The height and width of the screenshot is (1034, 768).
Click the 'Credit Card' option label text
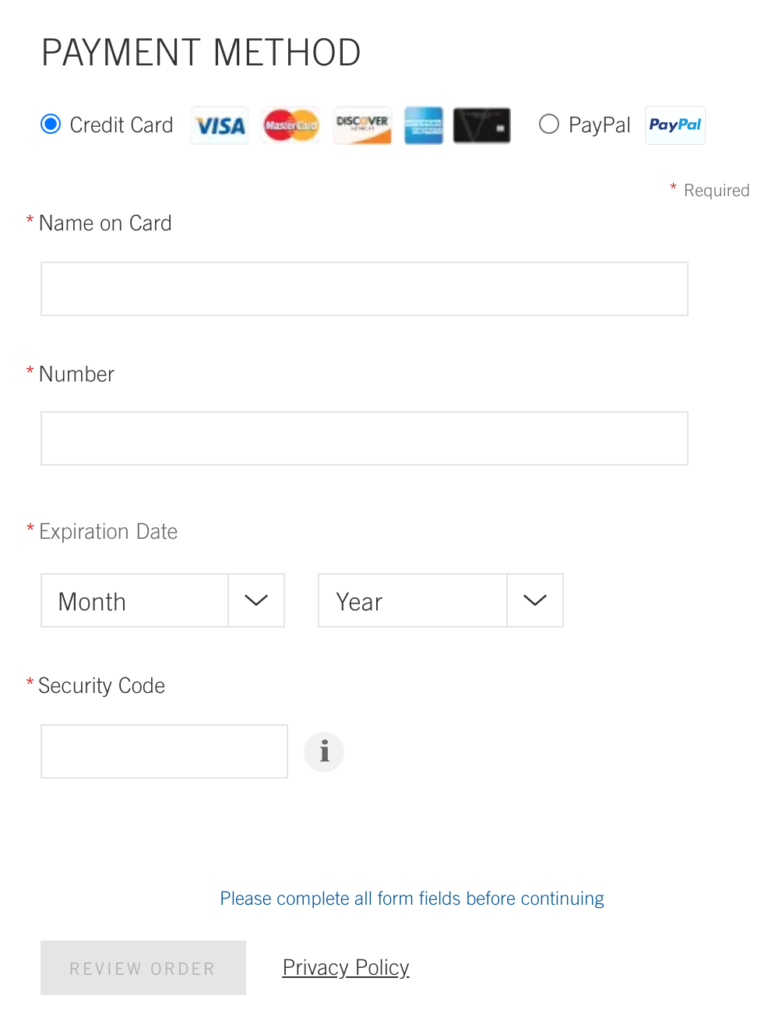[x=121, y=125]
